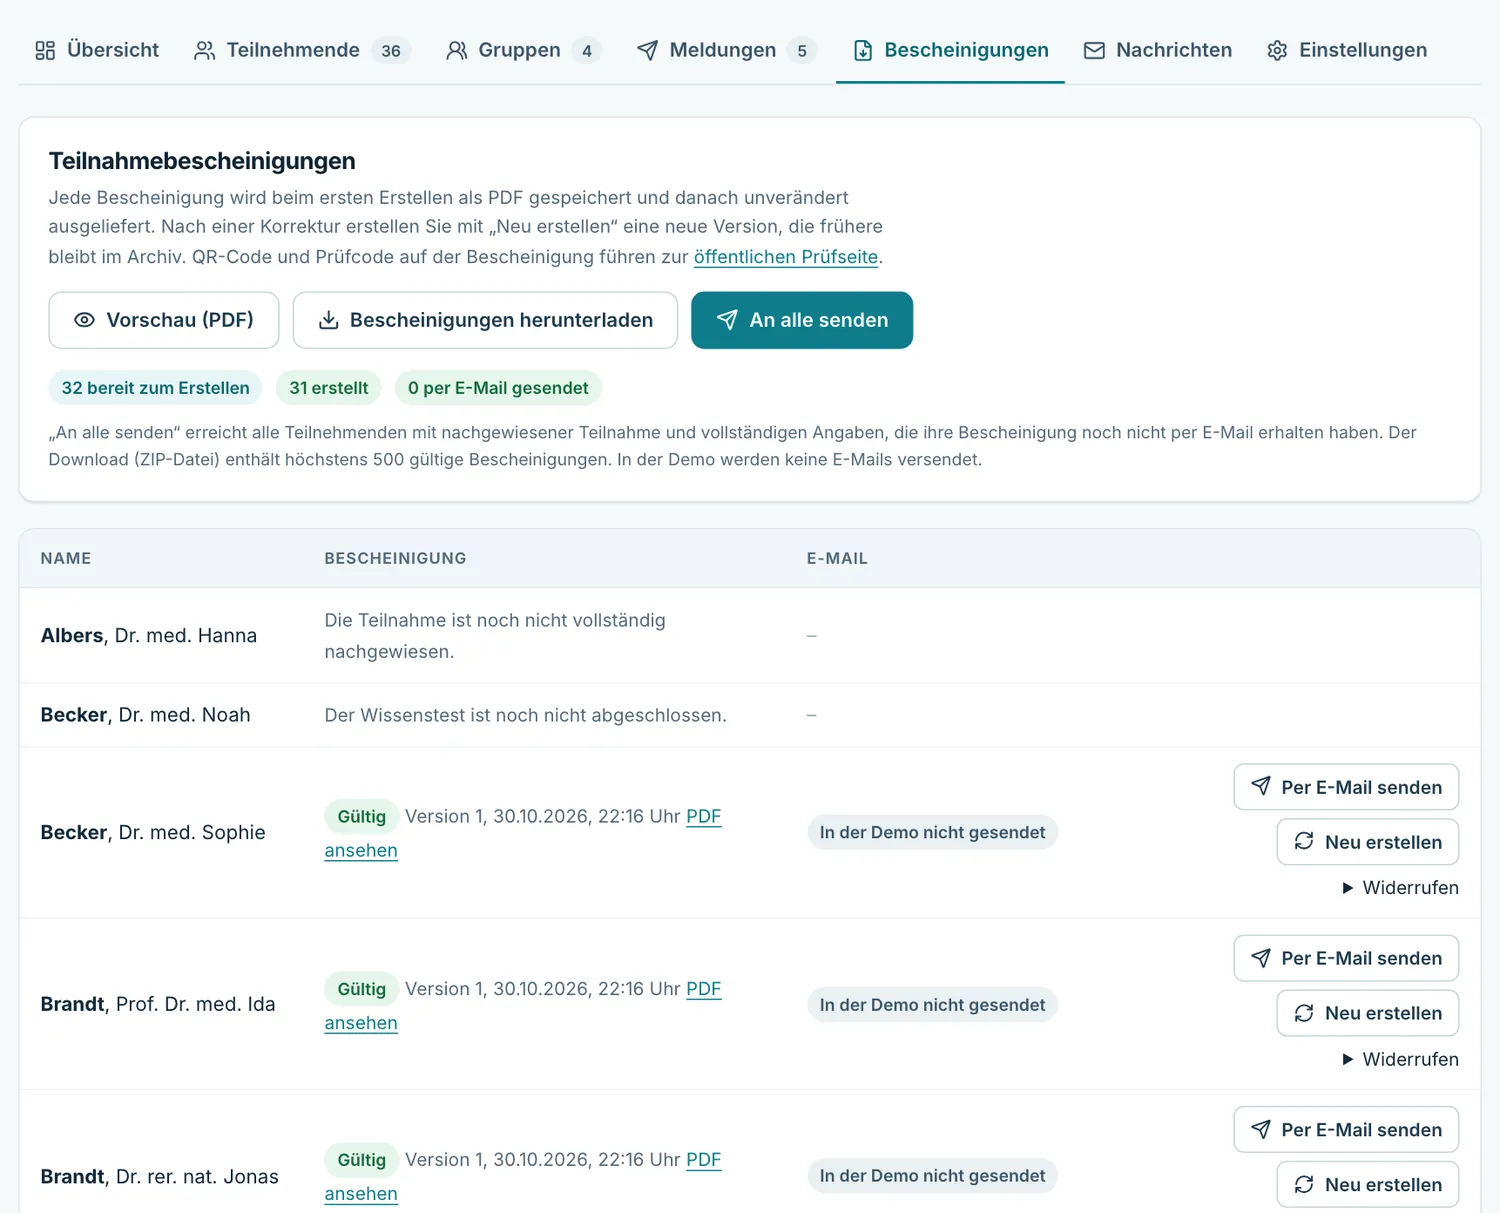The width and height of the screenshot is (1500, 1213).
Task: Click the E-MAIL column header
Action: pos(837,558)
